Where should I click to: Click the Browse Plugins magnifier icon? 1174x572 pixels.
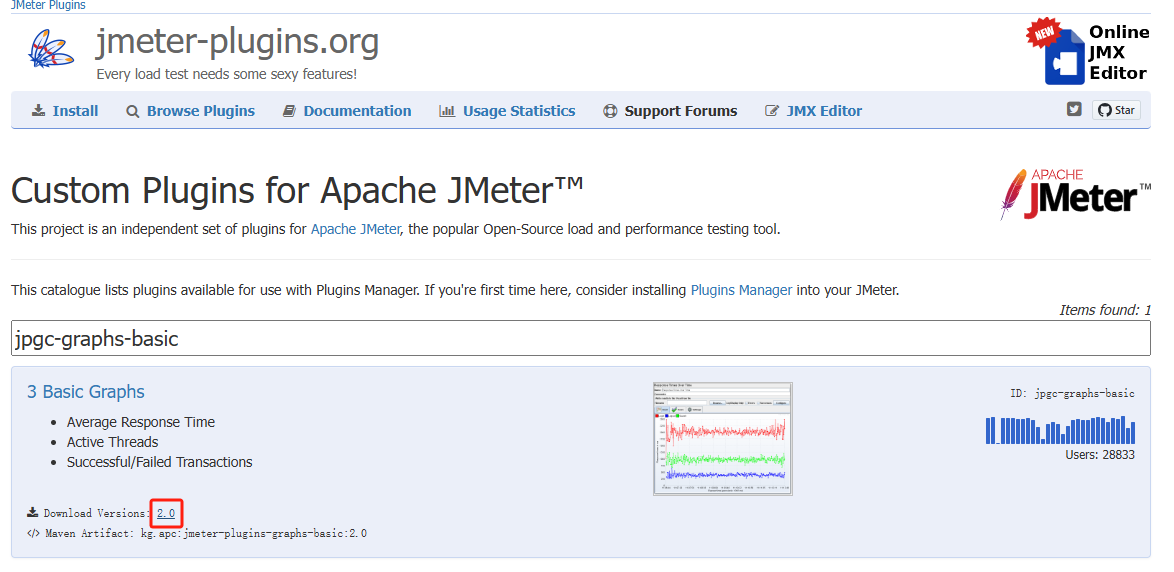coord(133,112)
